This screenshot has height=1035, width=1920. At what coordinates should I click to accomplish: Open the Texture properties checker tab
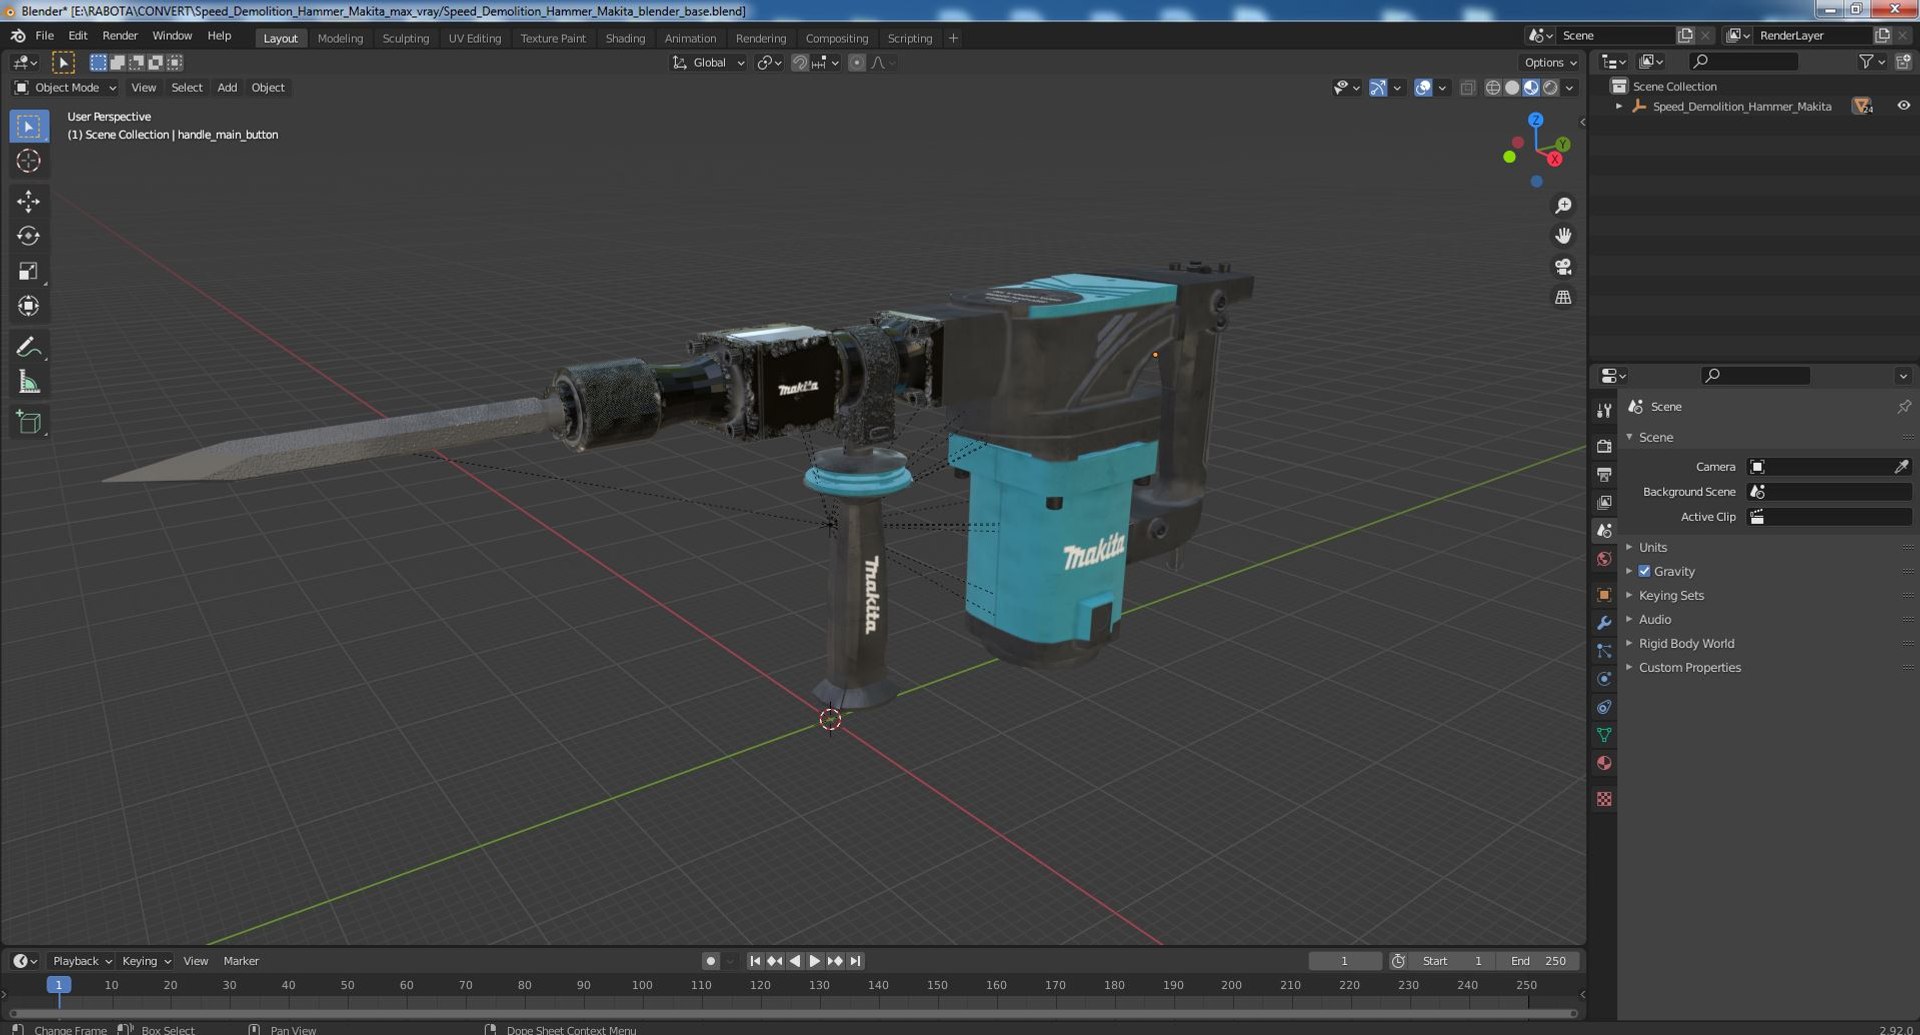pyautogui.click(x=1604, y=799)
